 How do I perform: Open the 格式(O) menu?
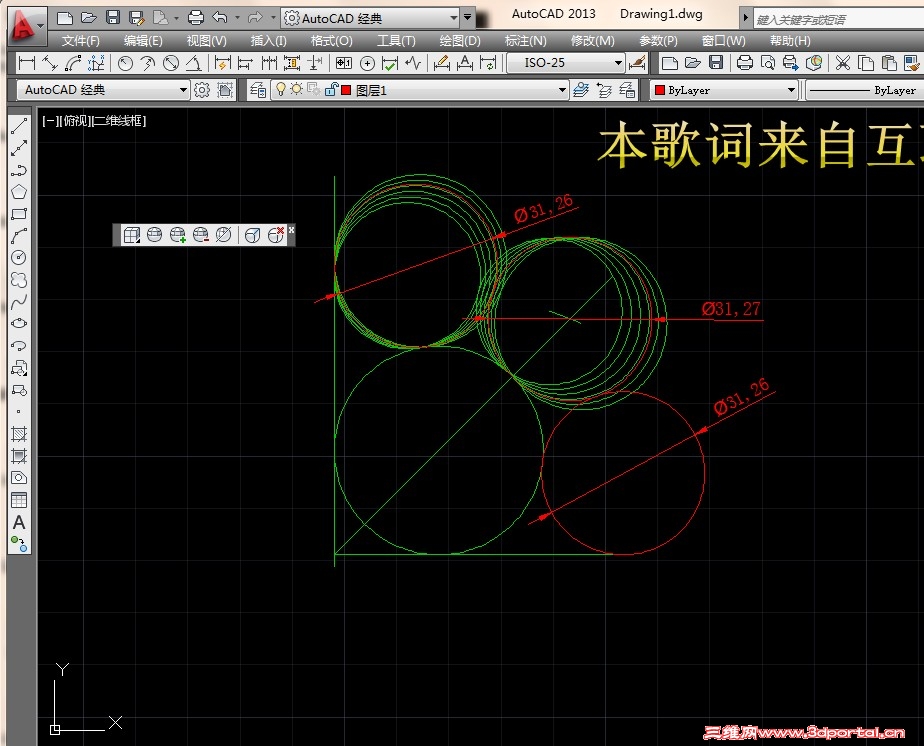[332, 41]
